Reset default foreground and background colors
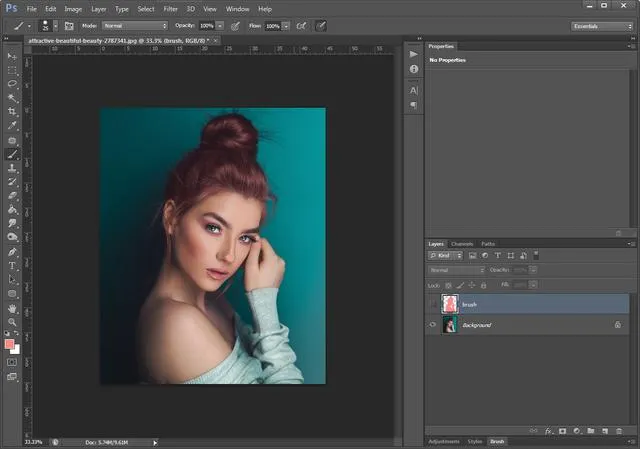This screenshot has width=640, height=449. (x=7, y=333)
